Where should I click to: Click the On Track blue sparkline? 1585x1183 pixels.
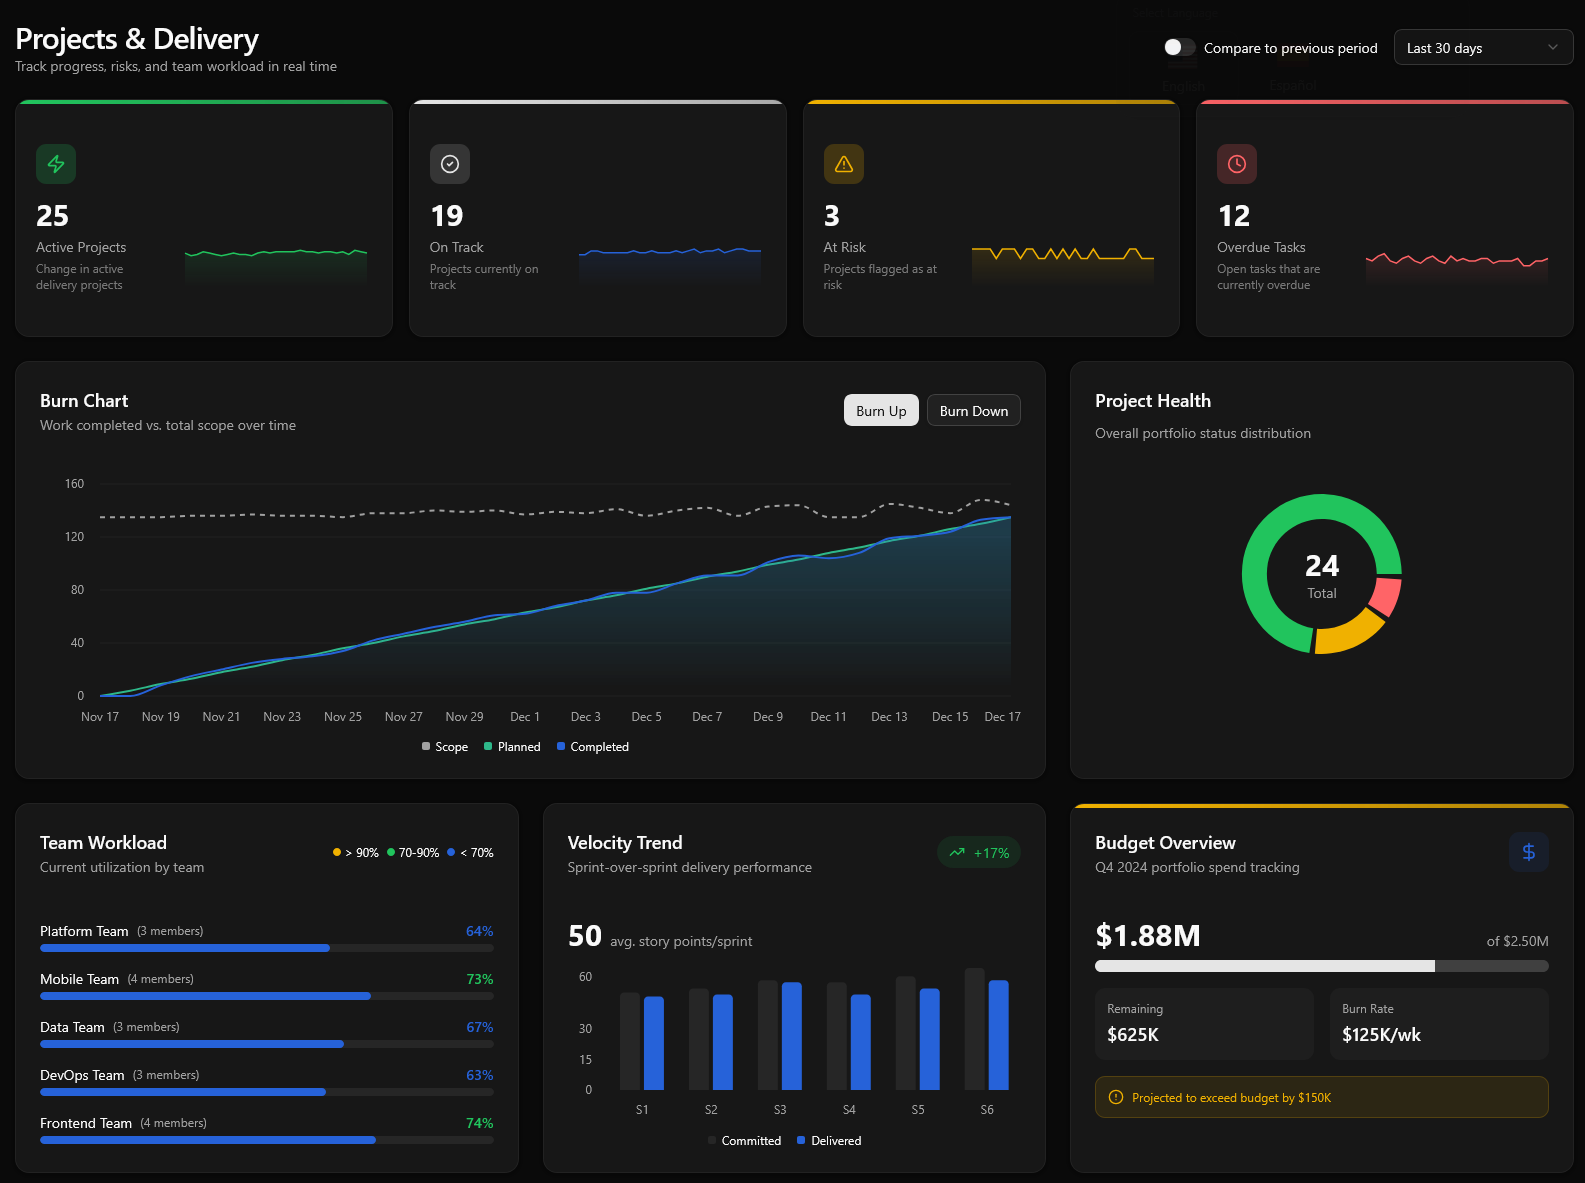(x=670, y=266)
